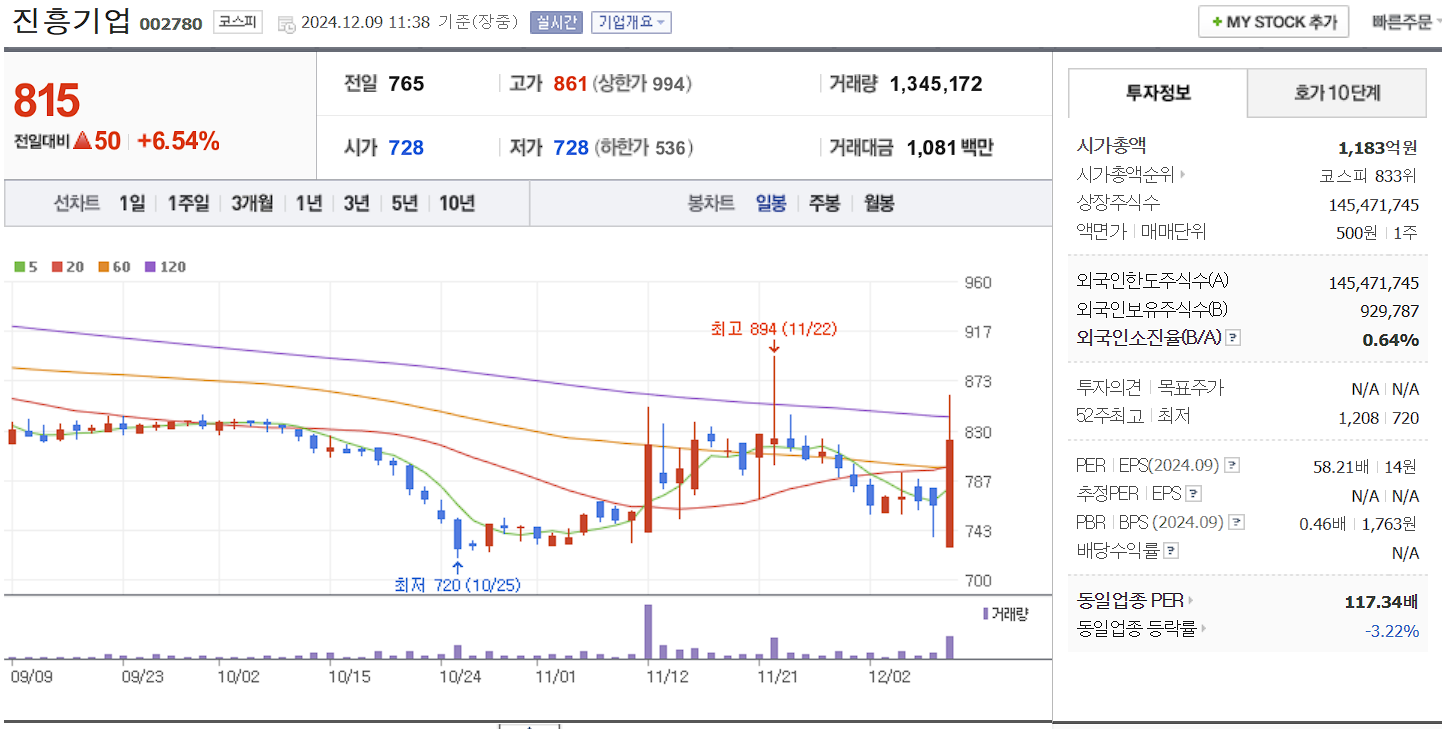Click the 코스피 market badge next to 진흥기업
Screen dimensions: 1442x729
pyautogui.click(x=236, y=22)
